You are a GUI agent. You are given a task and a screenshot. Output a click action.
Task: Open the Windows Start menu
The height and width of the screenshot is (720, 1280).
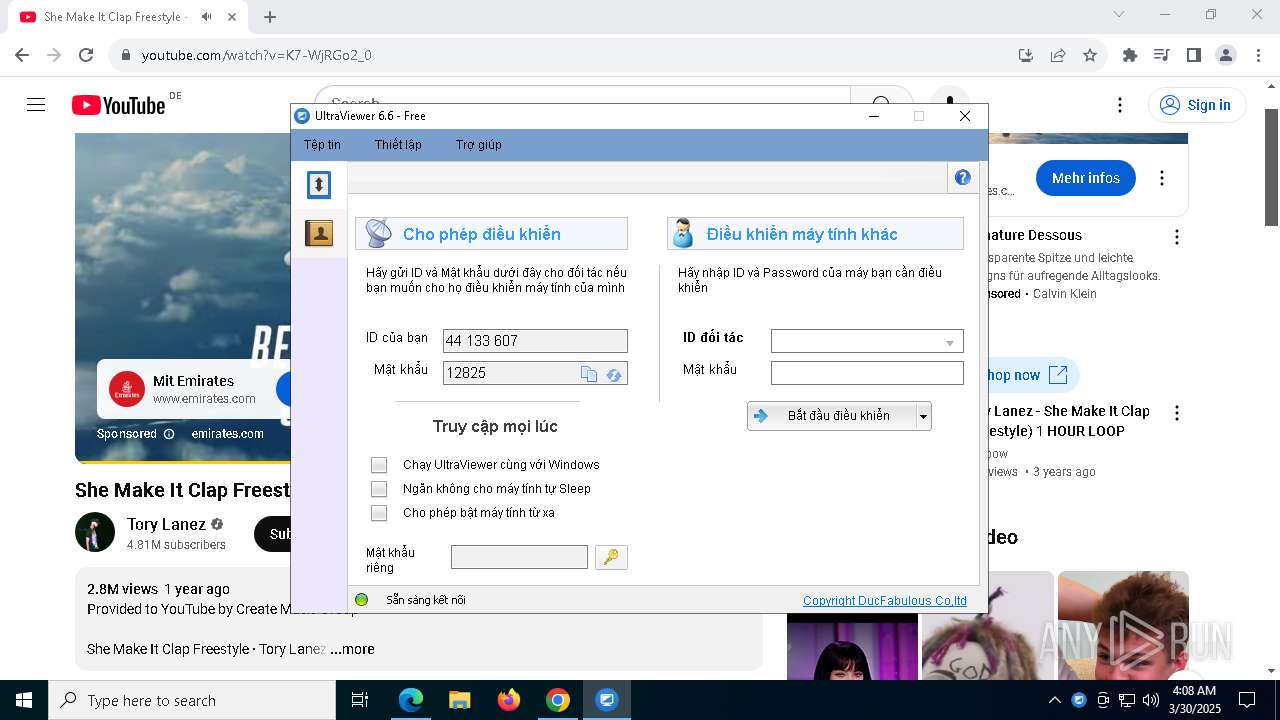pyautogui.click(x=24, y=700)
